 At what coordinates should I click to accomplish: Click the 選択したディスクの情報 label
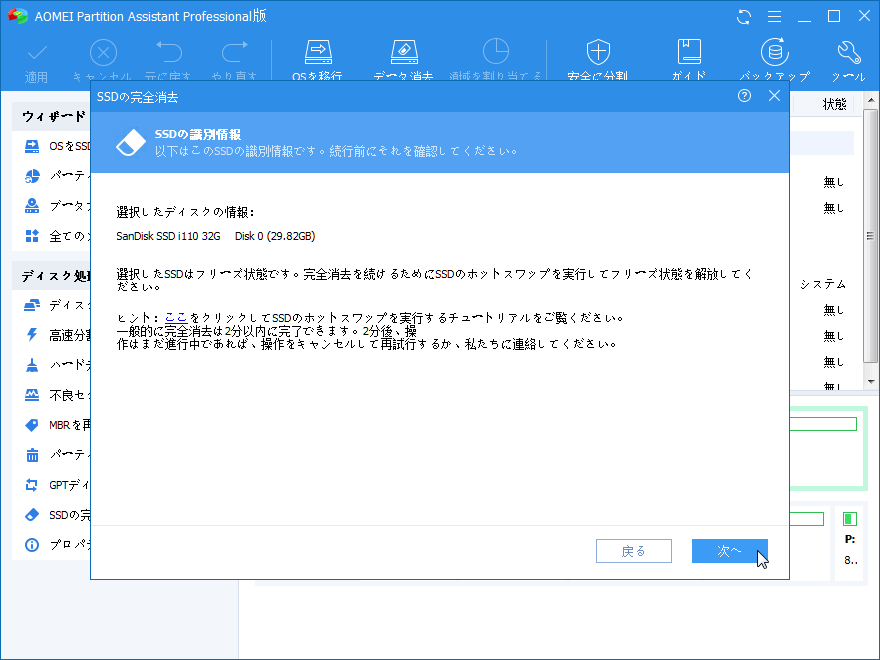(185, 212)
